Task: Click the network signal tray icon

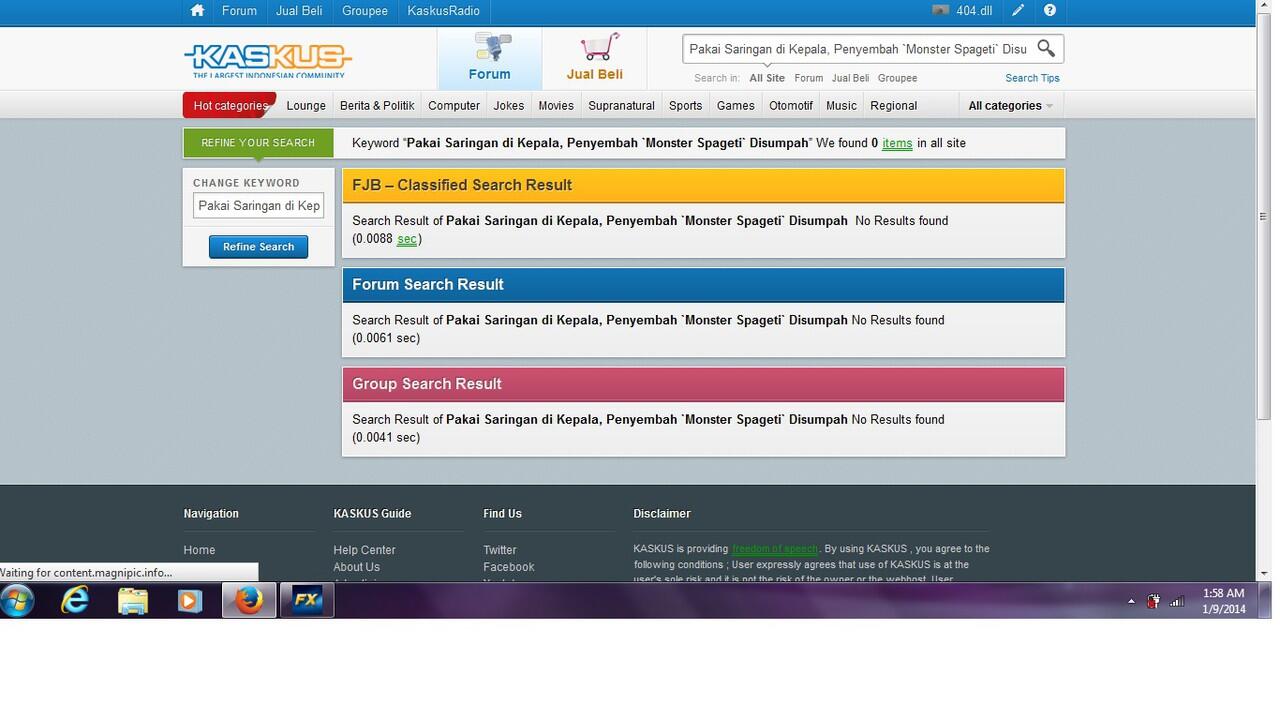Action: [x=1177, y=602]
